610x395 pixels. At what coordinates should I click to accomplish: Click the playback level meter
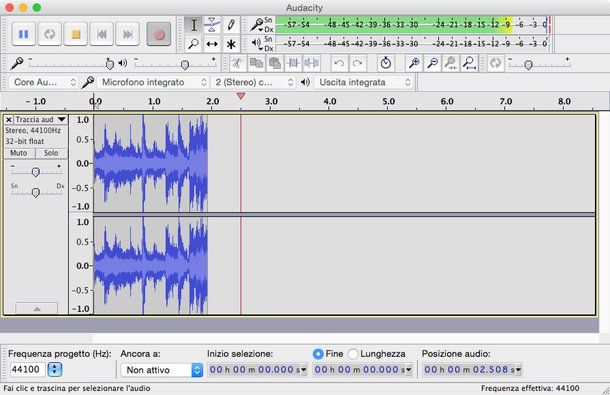(x=412, y=44)
